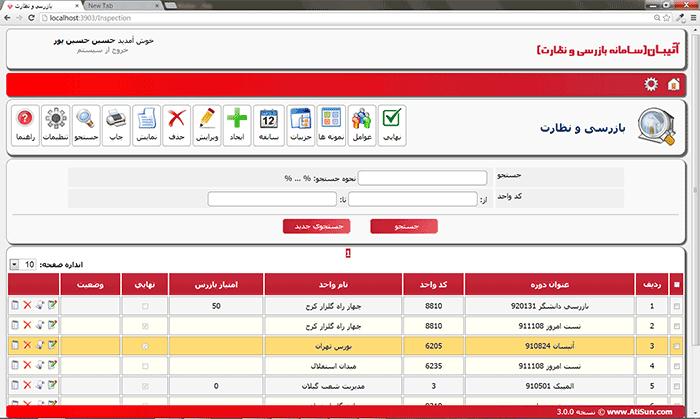
Task: Click score value 50 in row 1
Action: click(216, 306)
